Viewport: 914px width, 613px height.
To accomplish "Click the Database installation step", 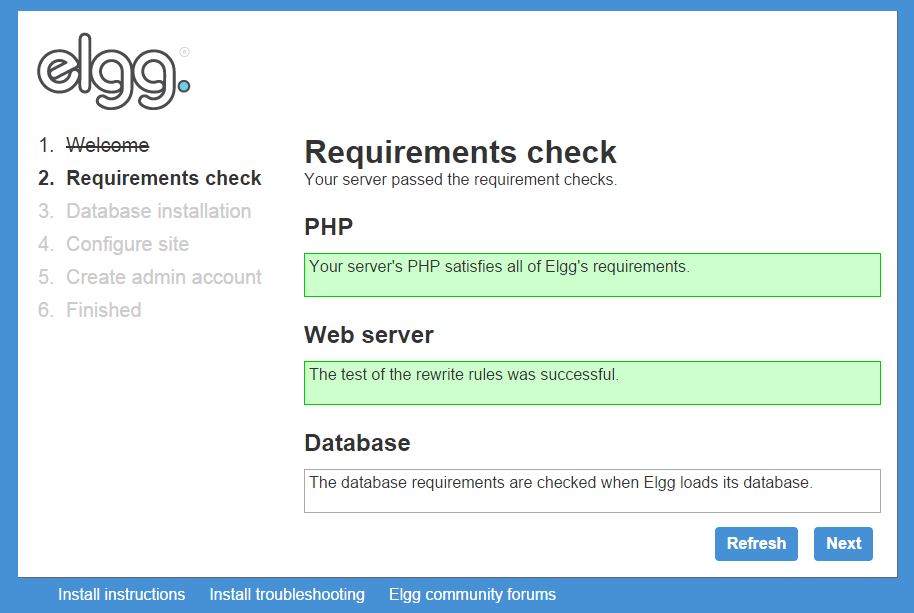I will click(158, 211).
